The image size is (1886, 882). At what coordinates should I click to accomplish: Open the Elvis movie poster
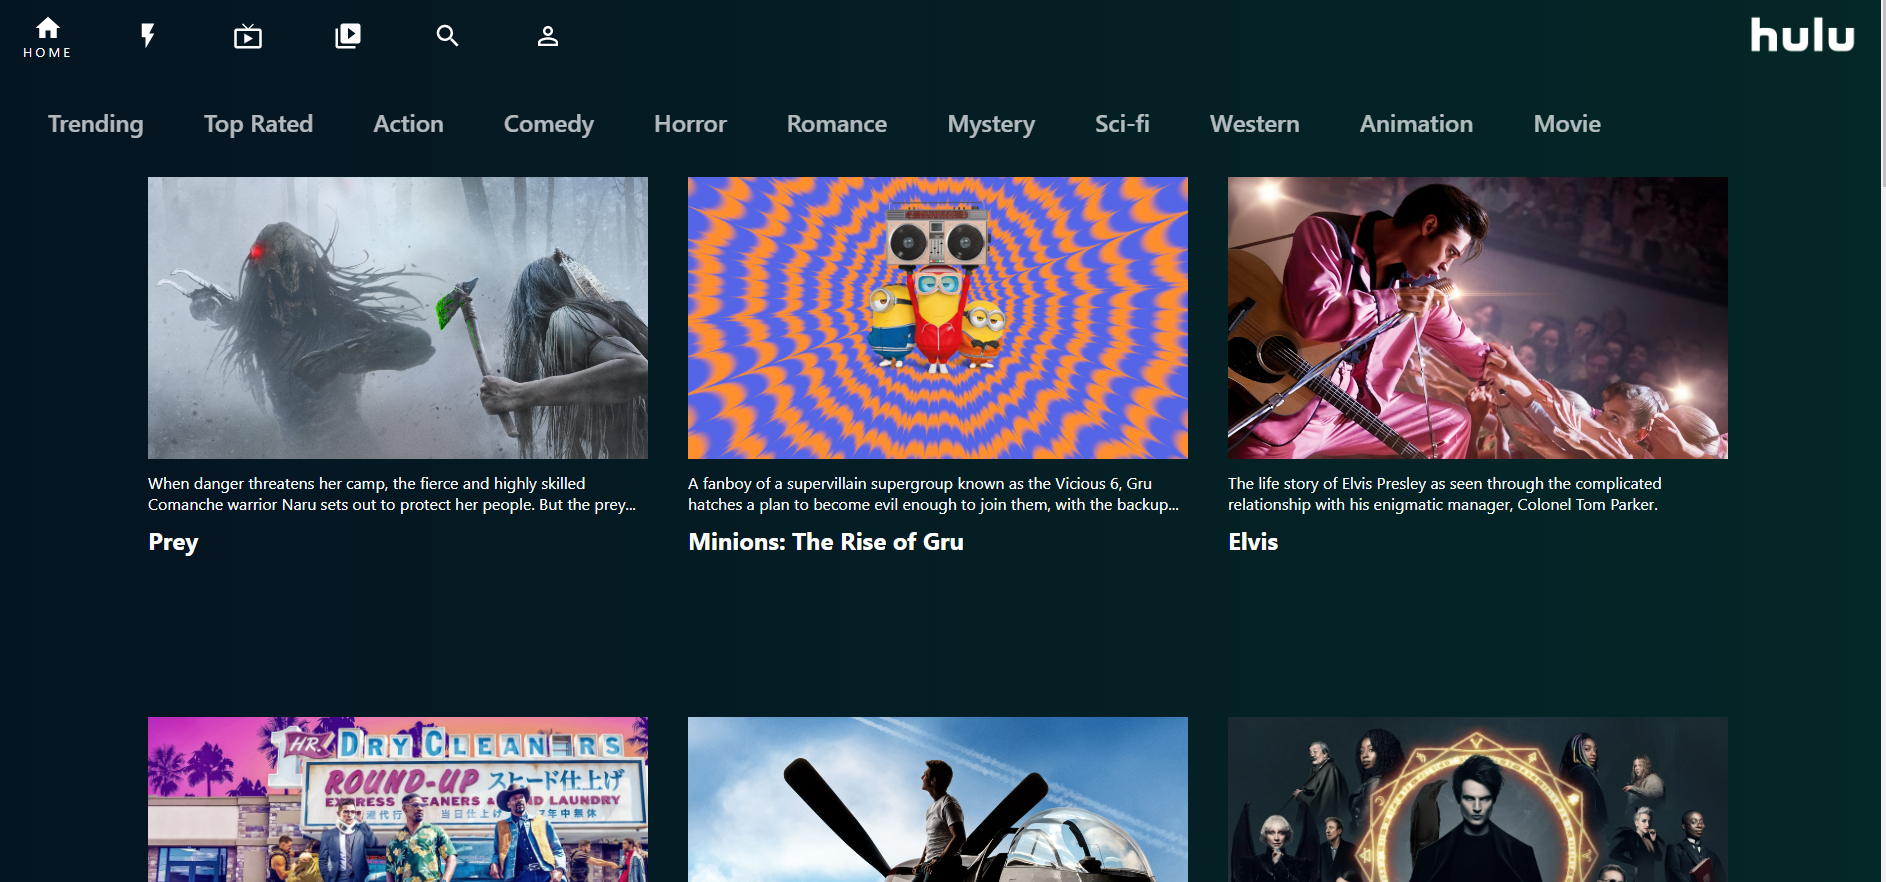pos(1478,318)
